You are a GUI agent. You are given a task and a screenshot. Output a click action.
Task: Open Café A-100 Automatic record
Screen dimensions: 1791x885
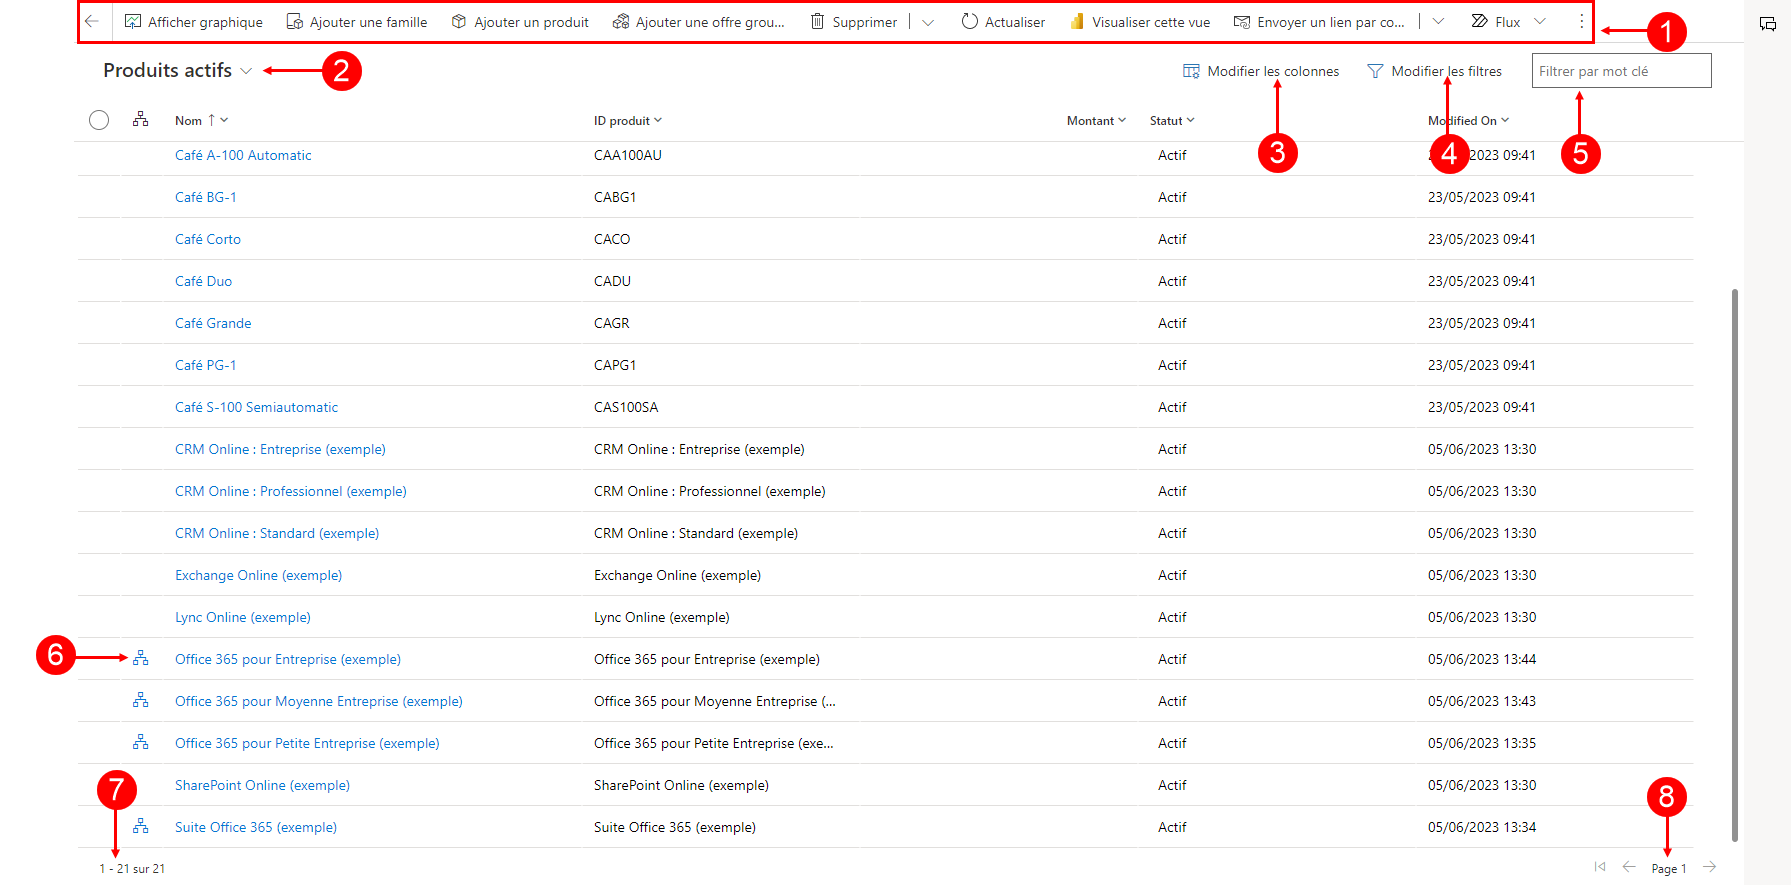[x=243, y=155]
